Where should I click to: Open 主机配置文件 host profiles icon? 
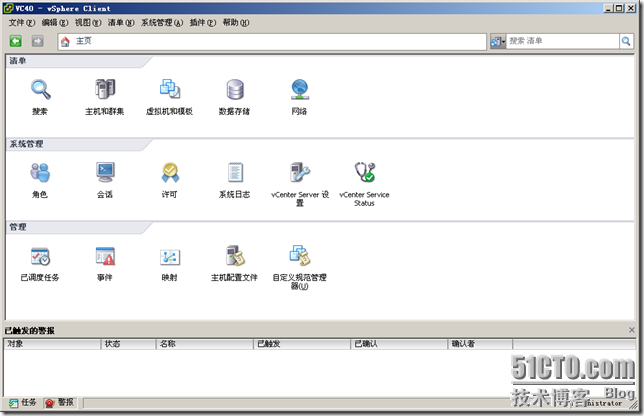pos(235,255)
